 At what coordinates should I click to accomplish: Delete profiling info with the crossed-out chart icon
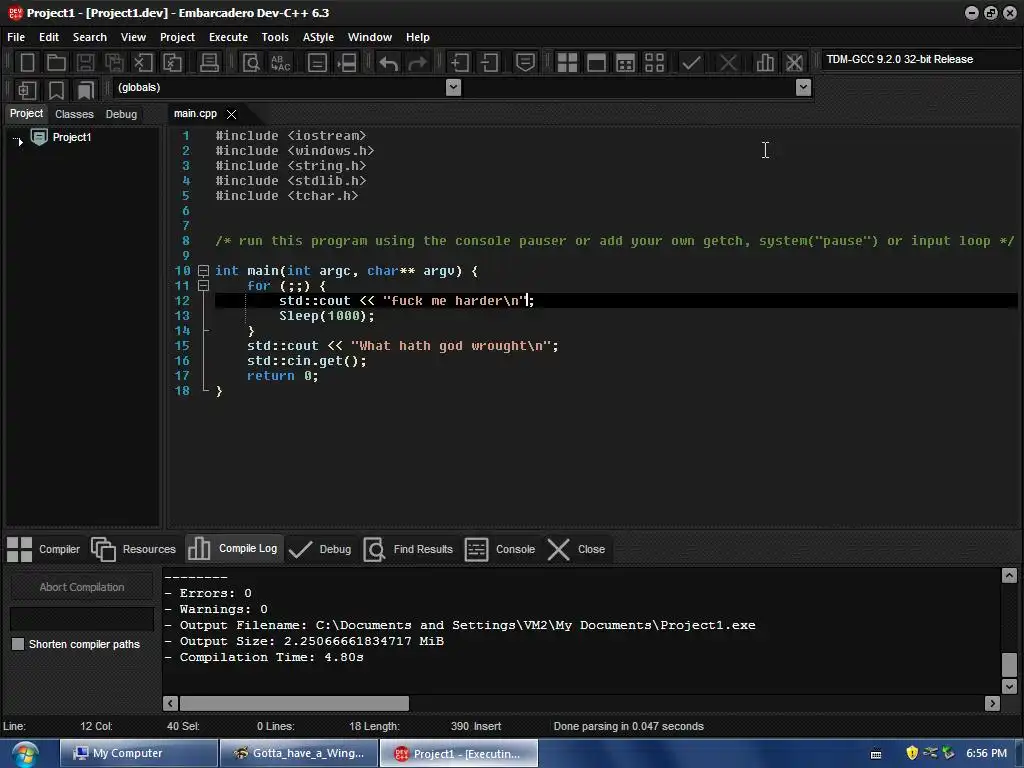pos(794,63)
